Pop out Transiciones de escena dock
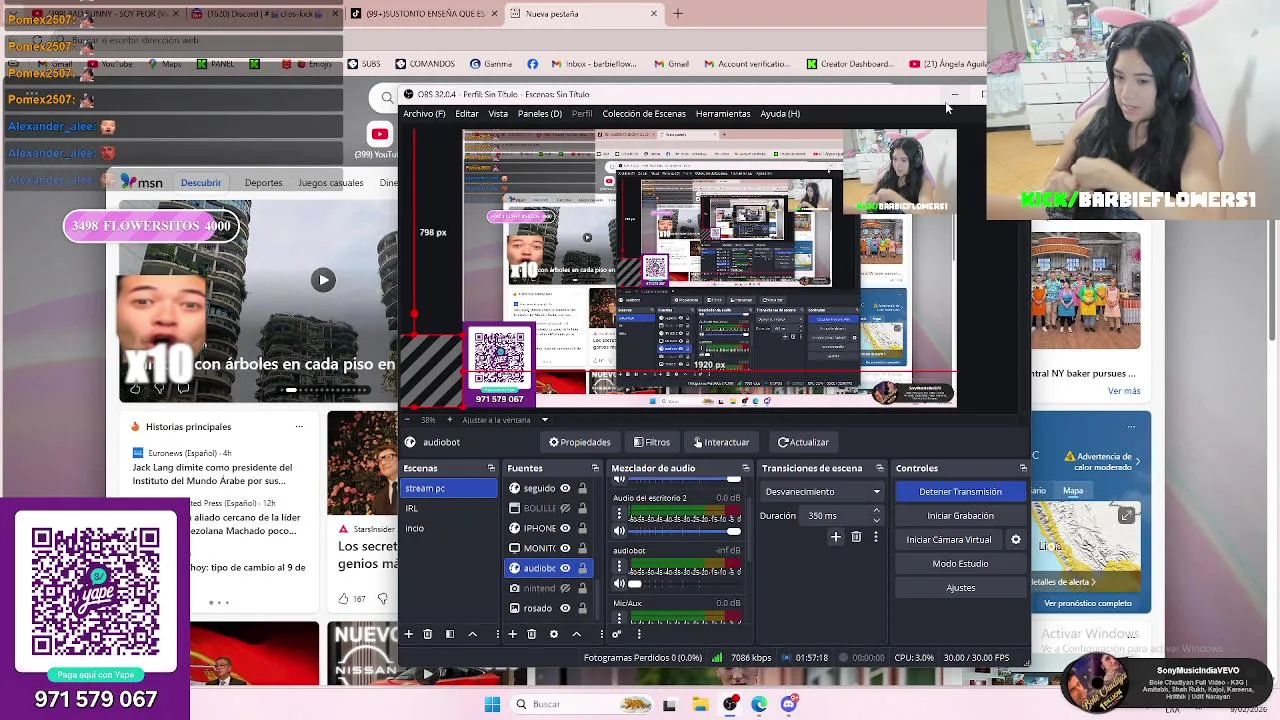1280x720 pixels. (880, 468)
